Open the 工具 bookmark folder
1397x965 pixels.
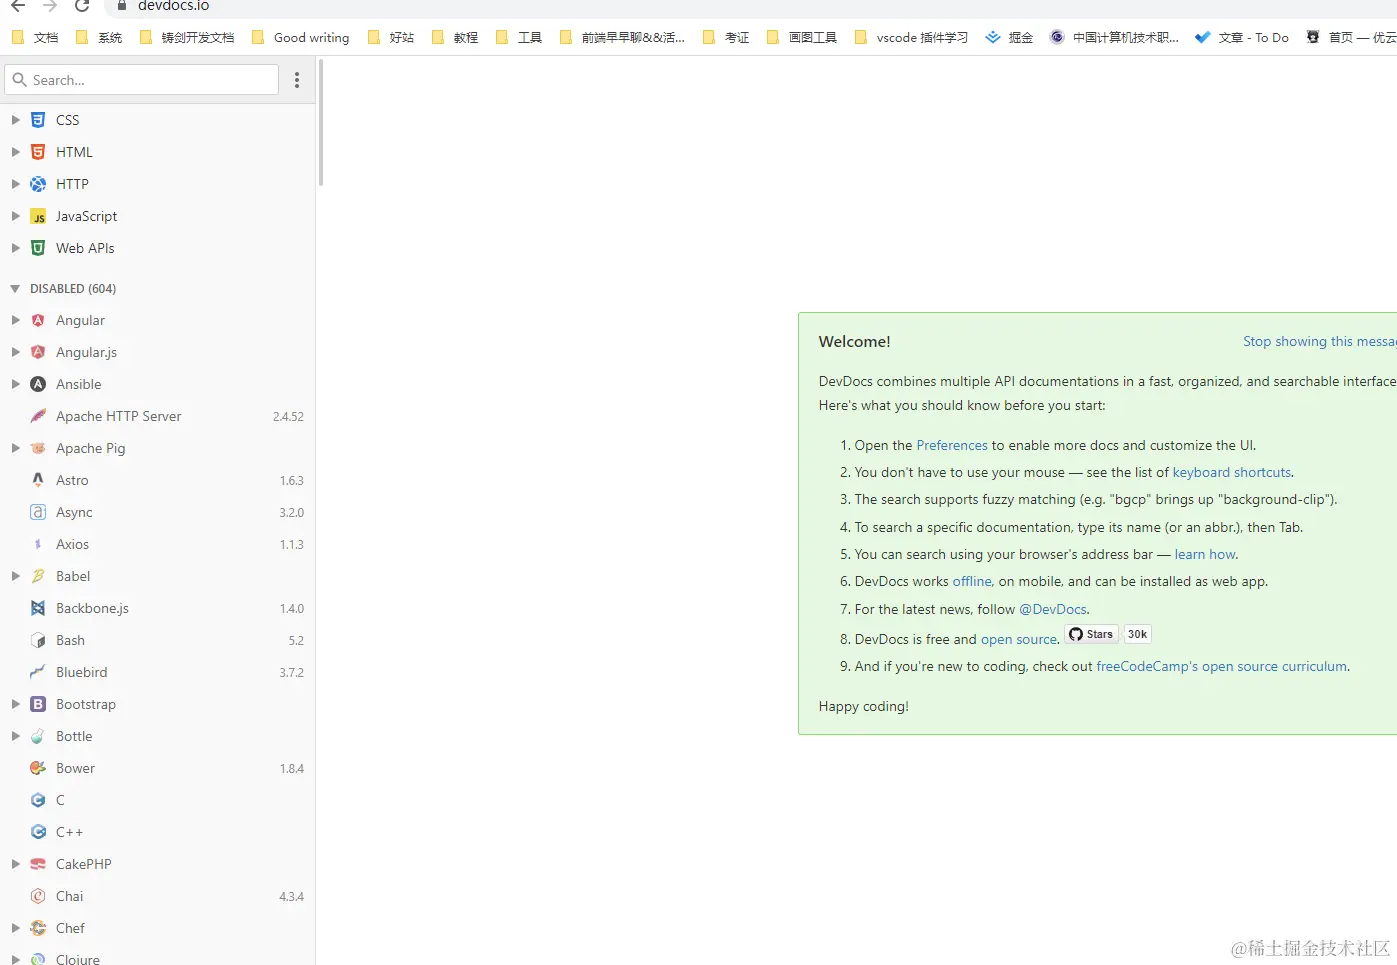pyautogui.click(x=519, y=37)
